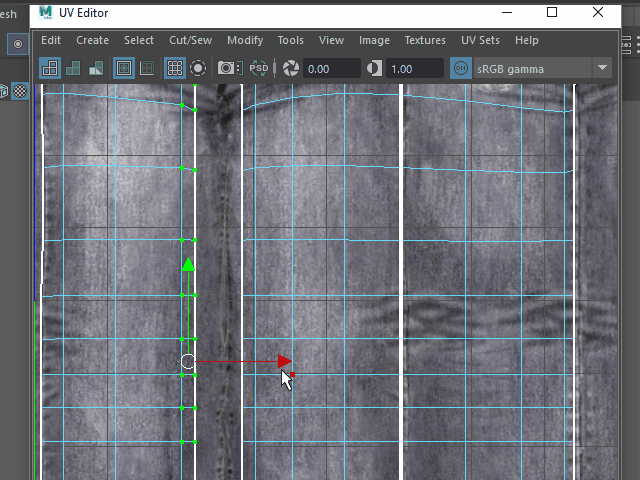Click the isolate select dotted circle icon
Screen dimensions: 640x480
tap(198, 68)
